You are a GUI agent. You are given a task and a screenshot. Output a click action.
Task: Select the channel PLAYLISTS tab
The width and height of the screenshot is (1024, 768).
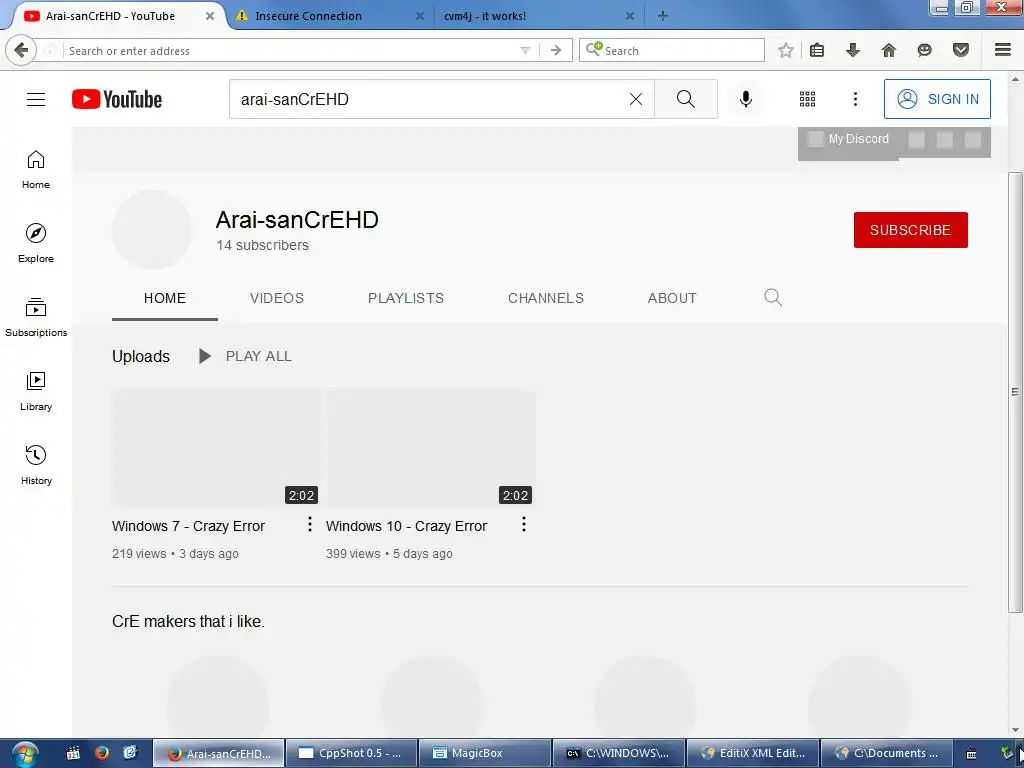click(406, 298)
